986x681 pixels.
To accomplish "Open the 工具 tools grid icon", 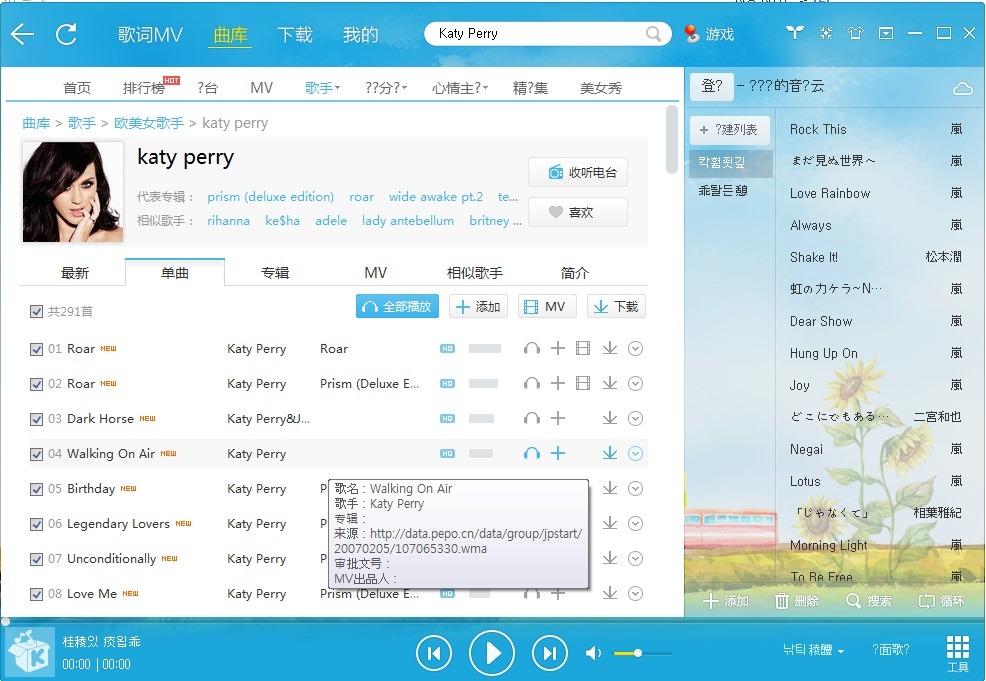I will (958, 654).
